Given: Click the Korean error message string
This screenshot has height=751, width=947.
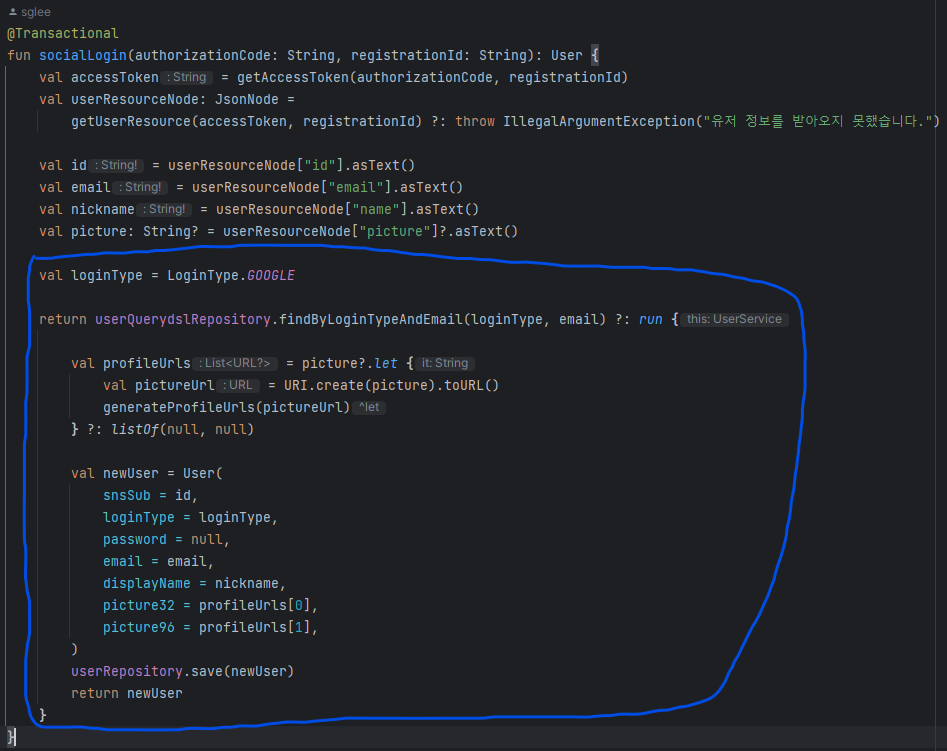Looking at the screenshot, I should (818, 121).
